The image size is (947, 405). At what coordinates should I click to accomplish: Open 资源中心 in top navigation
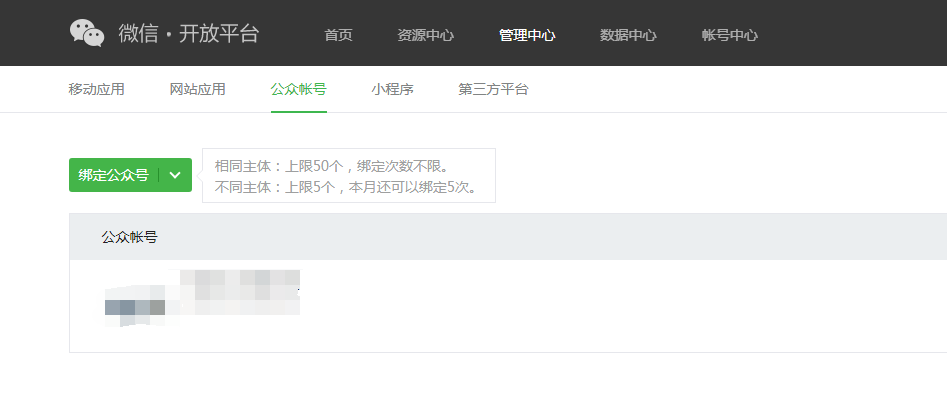coord(425,35)
